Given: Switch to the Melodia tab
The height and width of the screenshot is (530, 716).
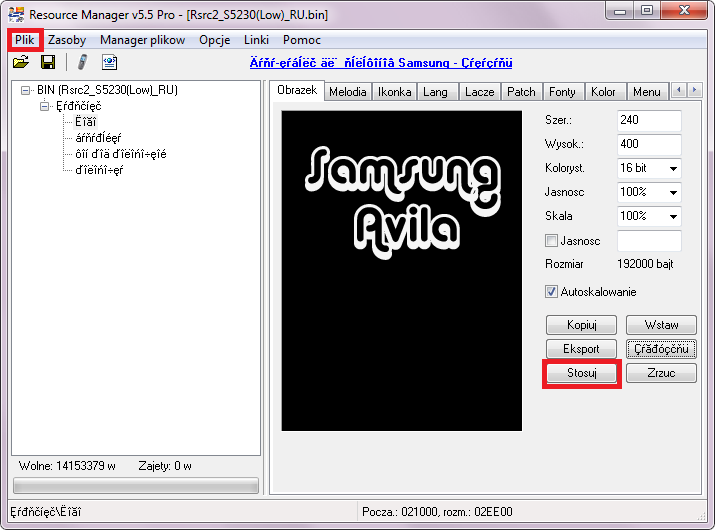Looking at the screenshot, I should tap(348, 92).
